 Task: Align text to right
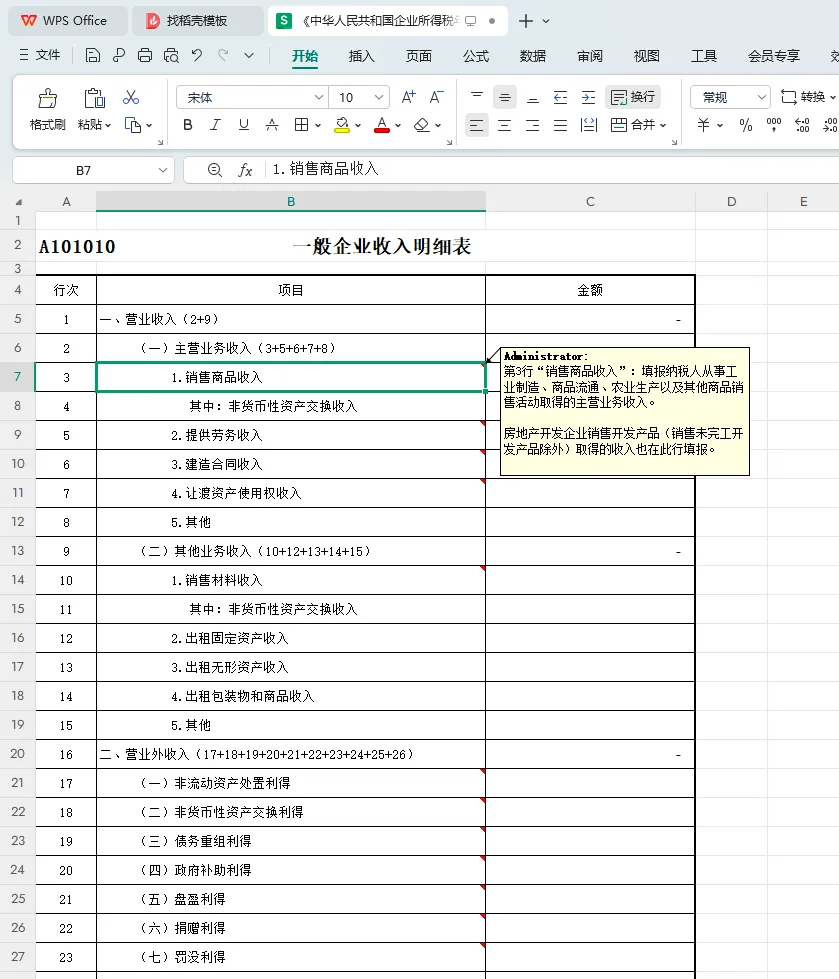(x=532, y=125)
